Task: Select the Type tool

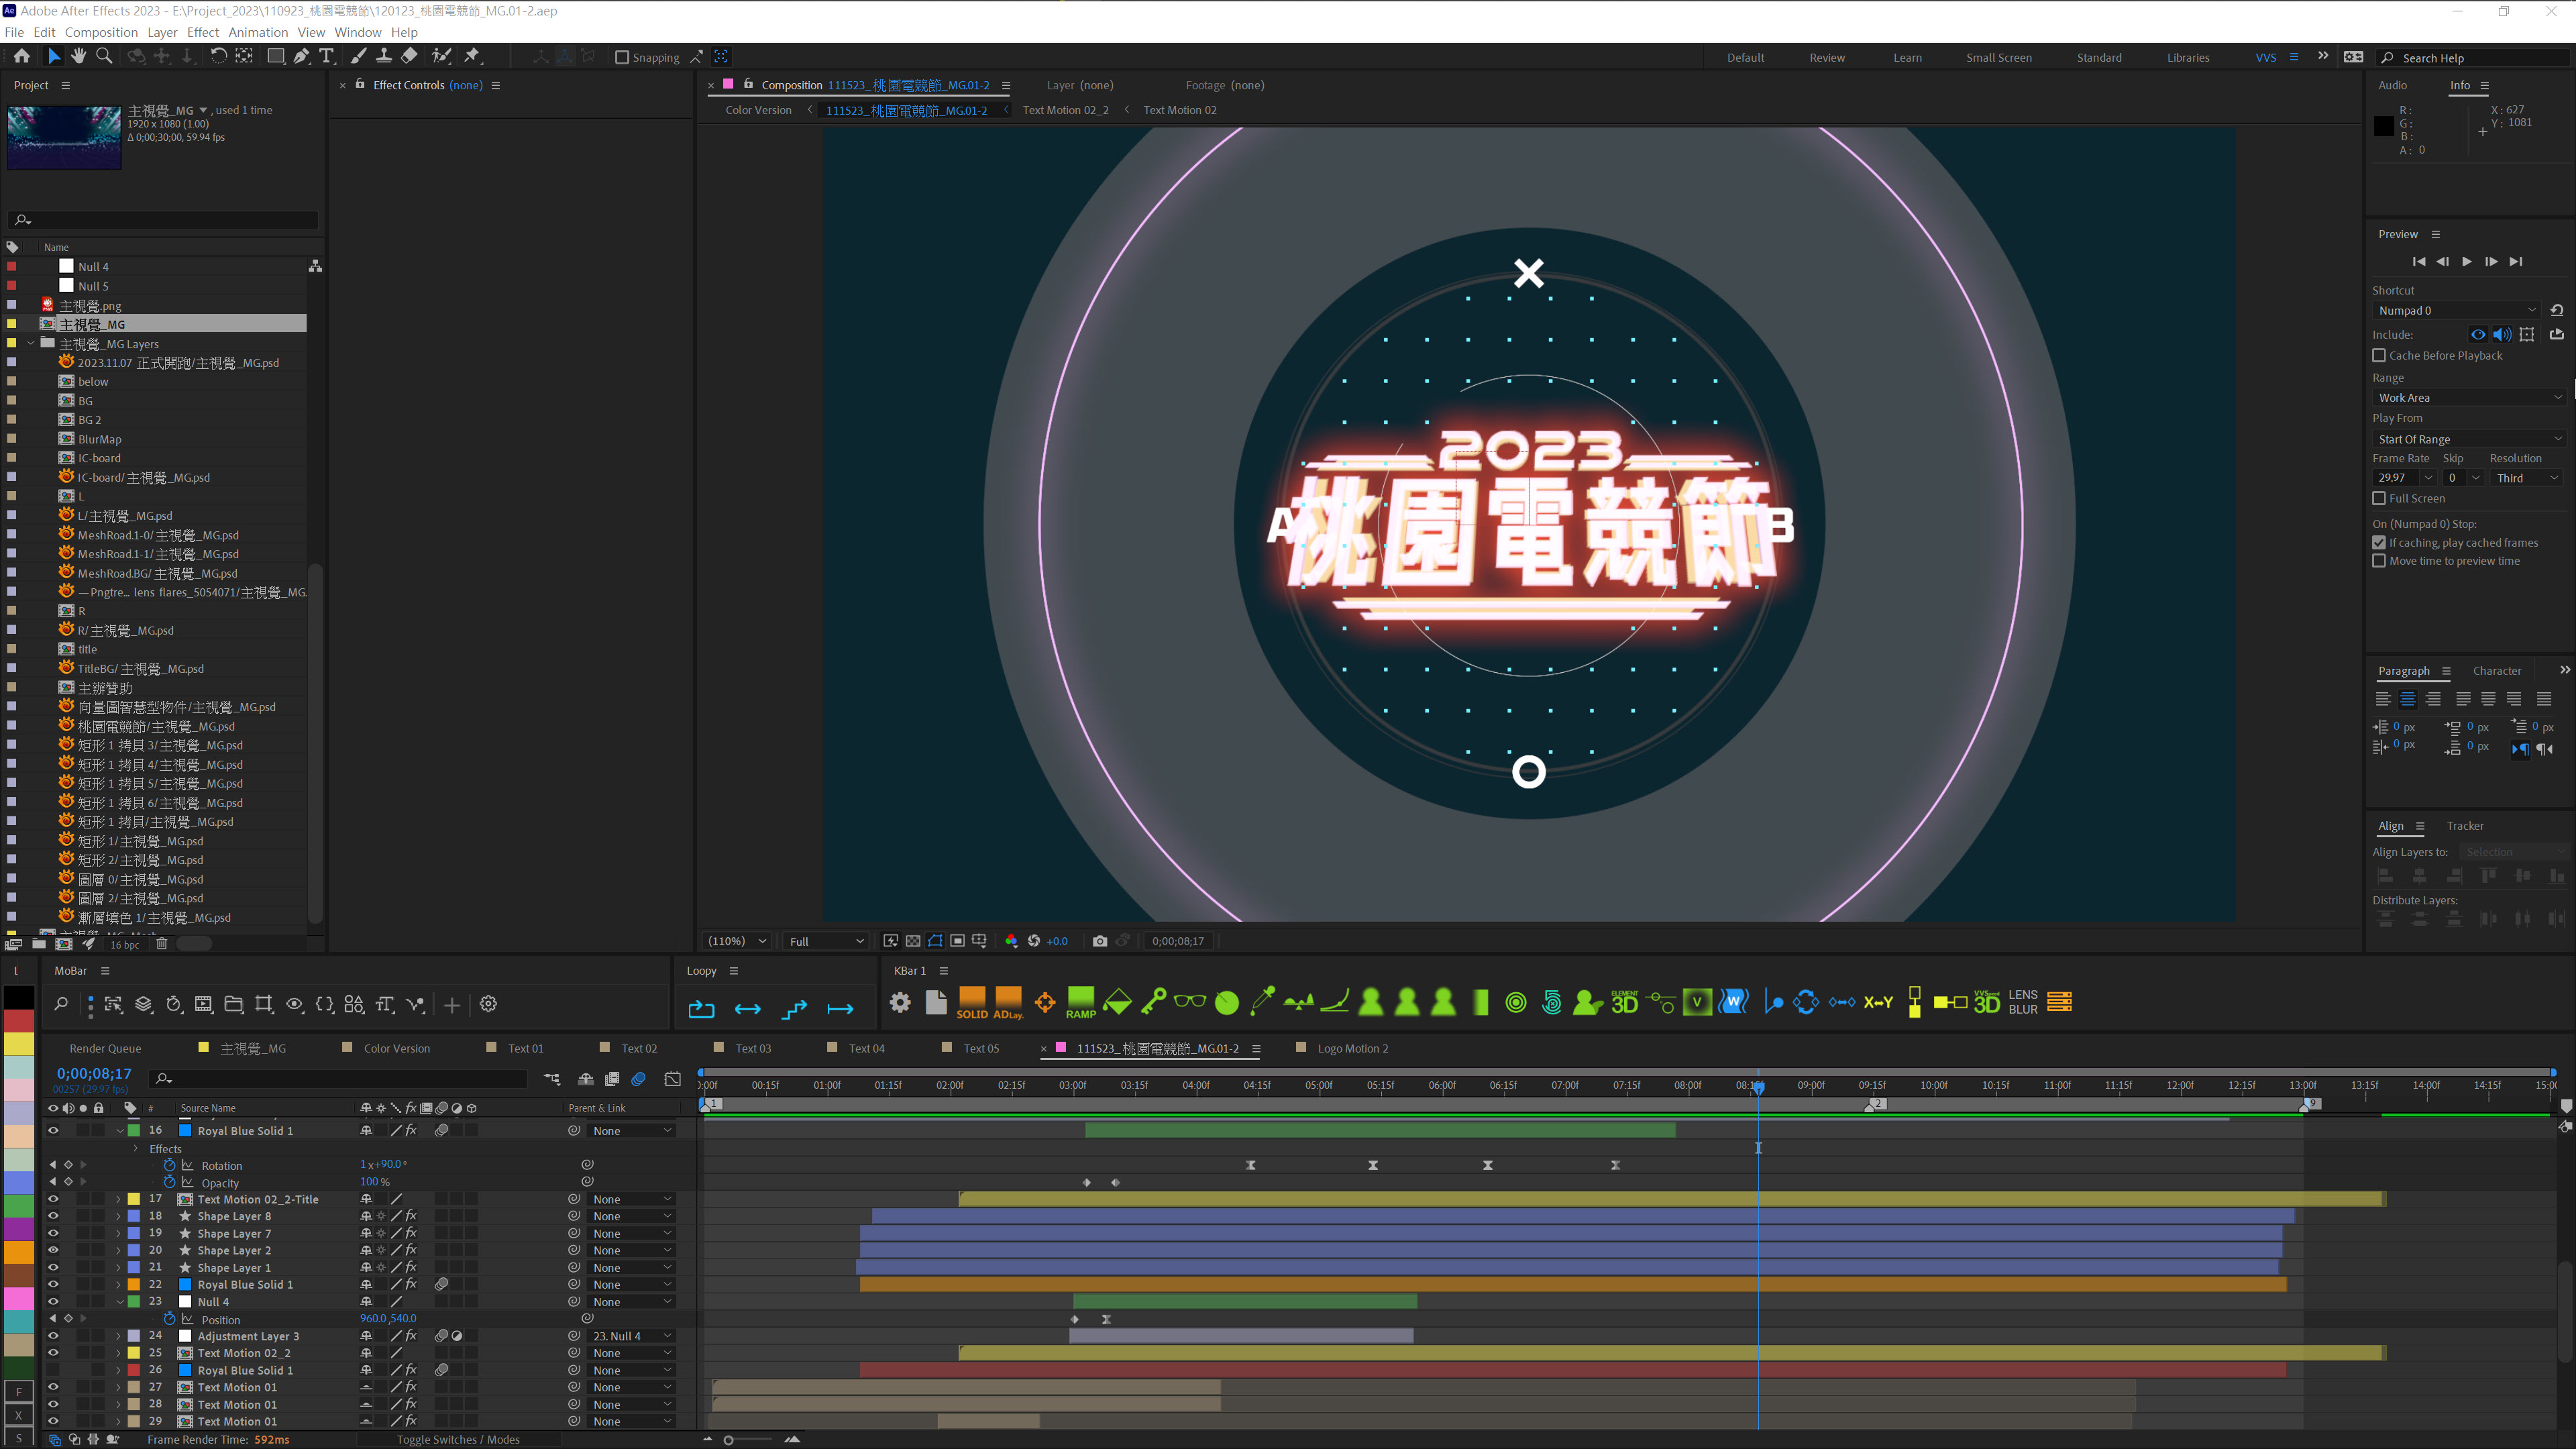Action: [326, 57]
